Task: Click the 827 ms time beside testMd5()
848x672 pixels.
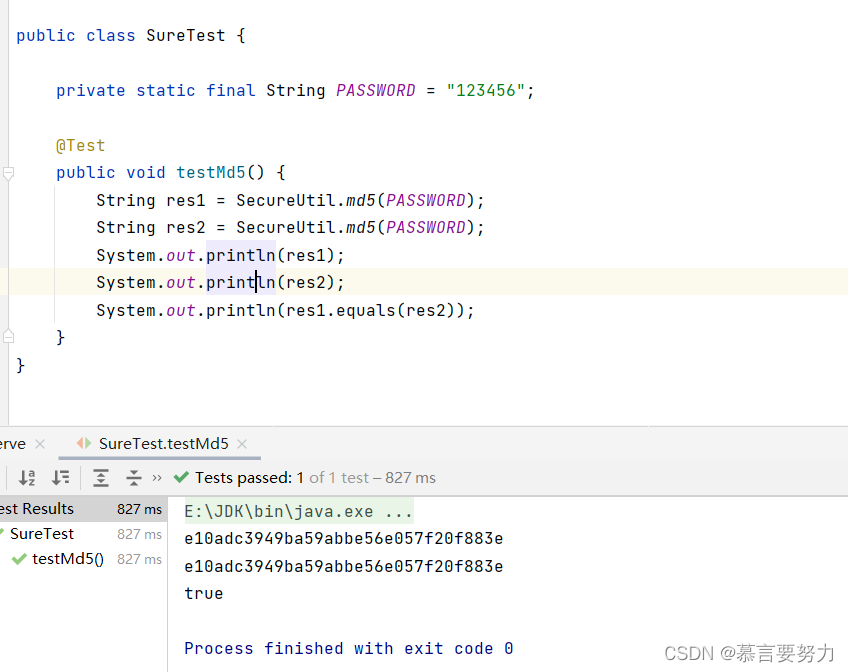Action: (x=140, y=559)
